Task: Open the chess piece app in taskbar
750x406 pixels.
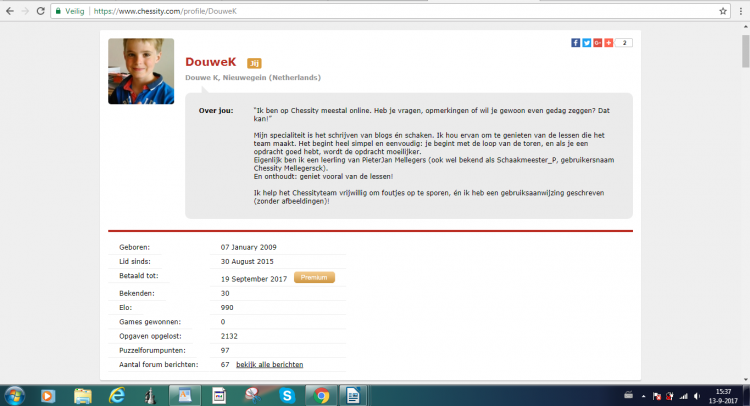Action: 151,396
